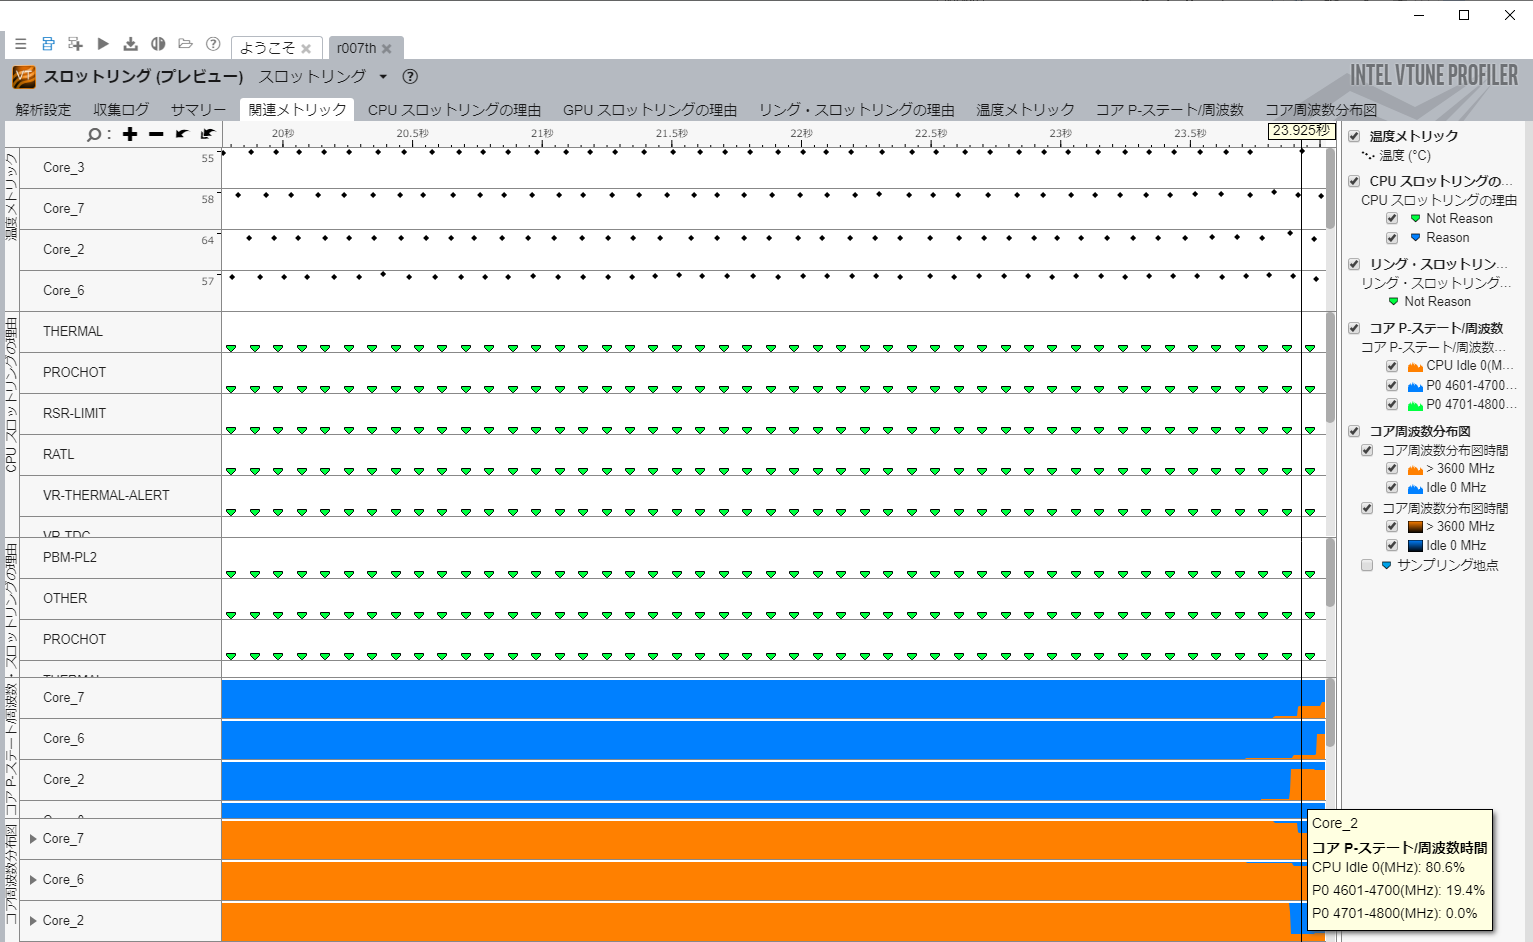Uncheck the 温度メトリック legend checkbox
This screenshot has width=1533, height=942.
[x=1354, y=136]
